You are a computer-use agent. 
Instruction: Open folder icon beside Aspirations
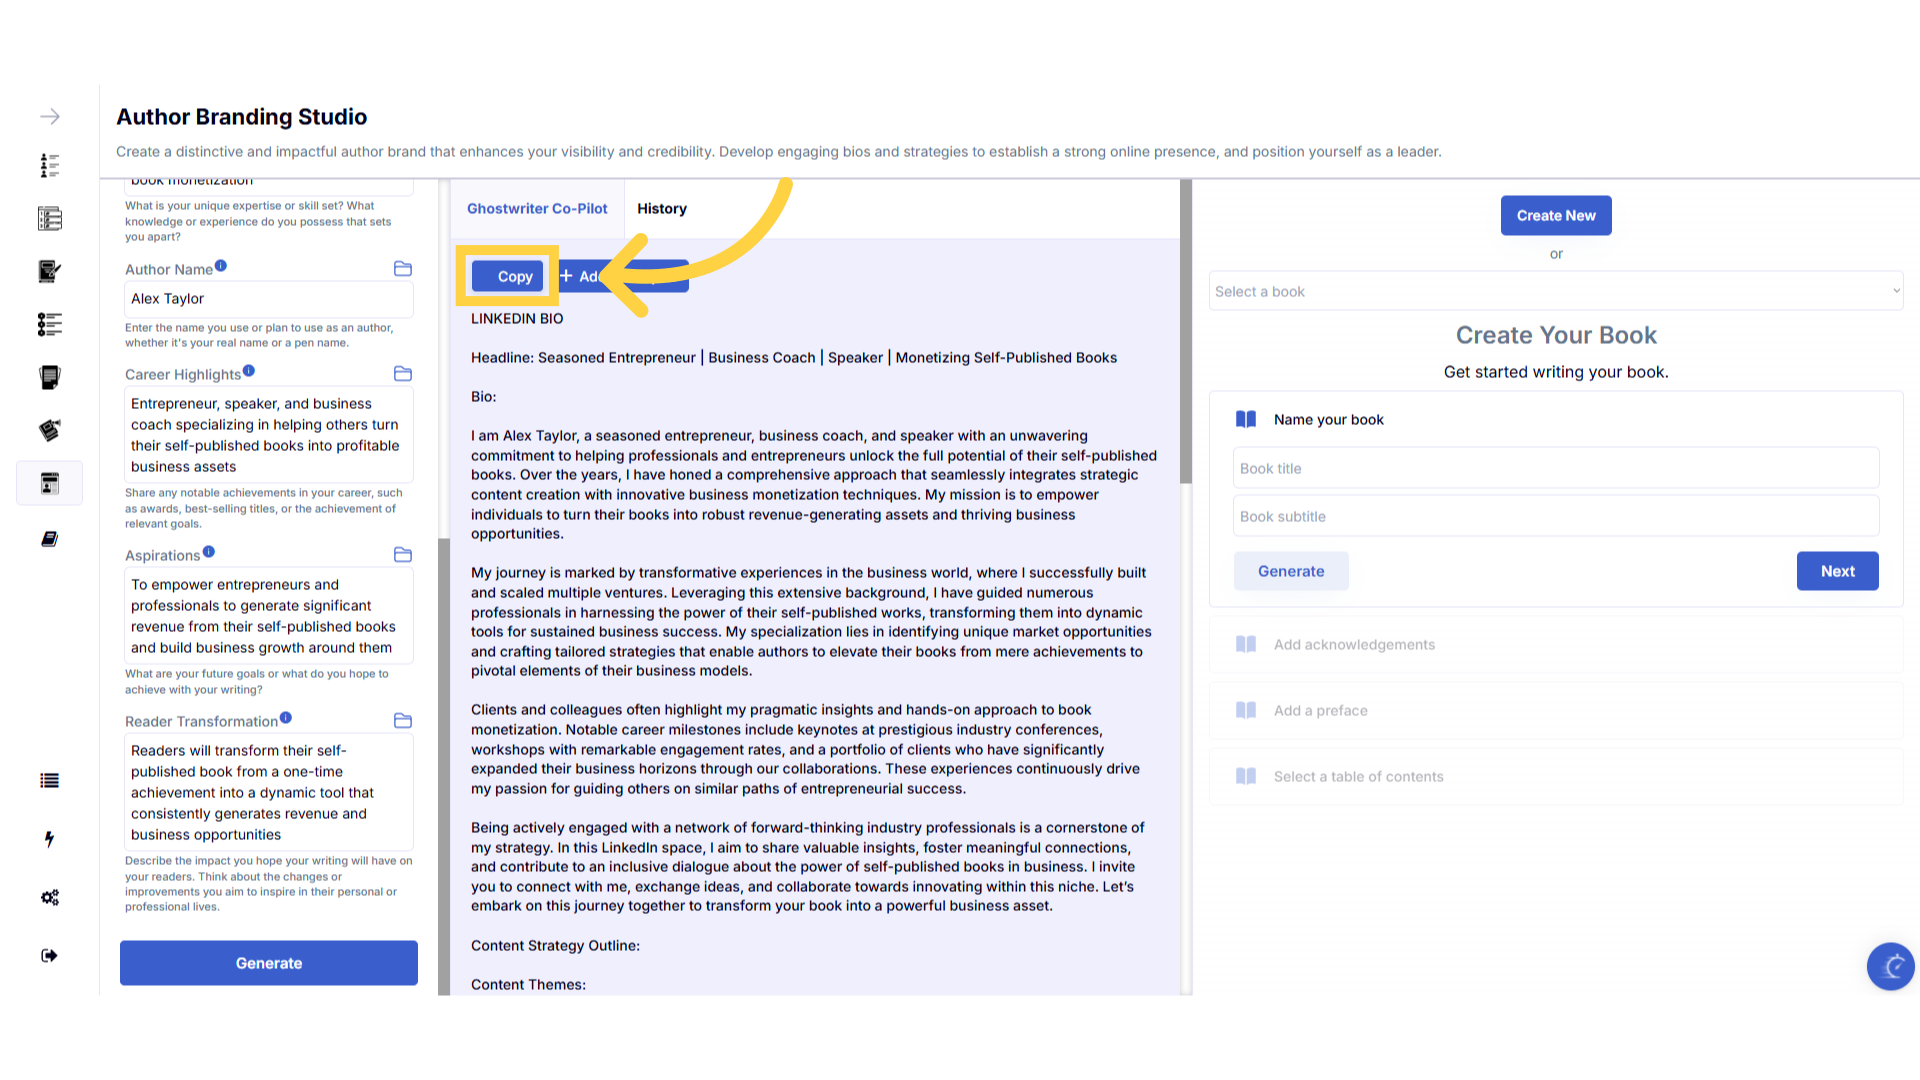click(x=403, y=554)
